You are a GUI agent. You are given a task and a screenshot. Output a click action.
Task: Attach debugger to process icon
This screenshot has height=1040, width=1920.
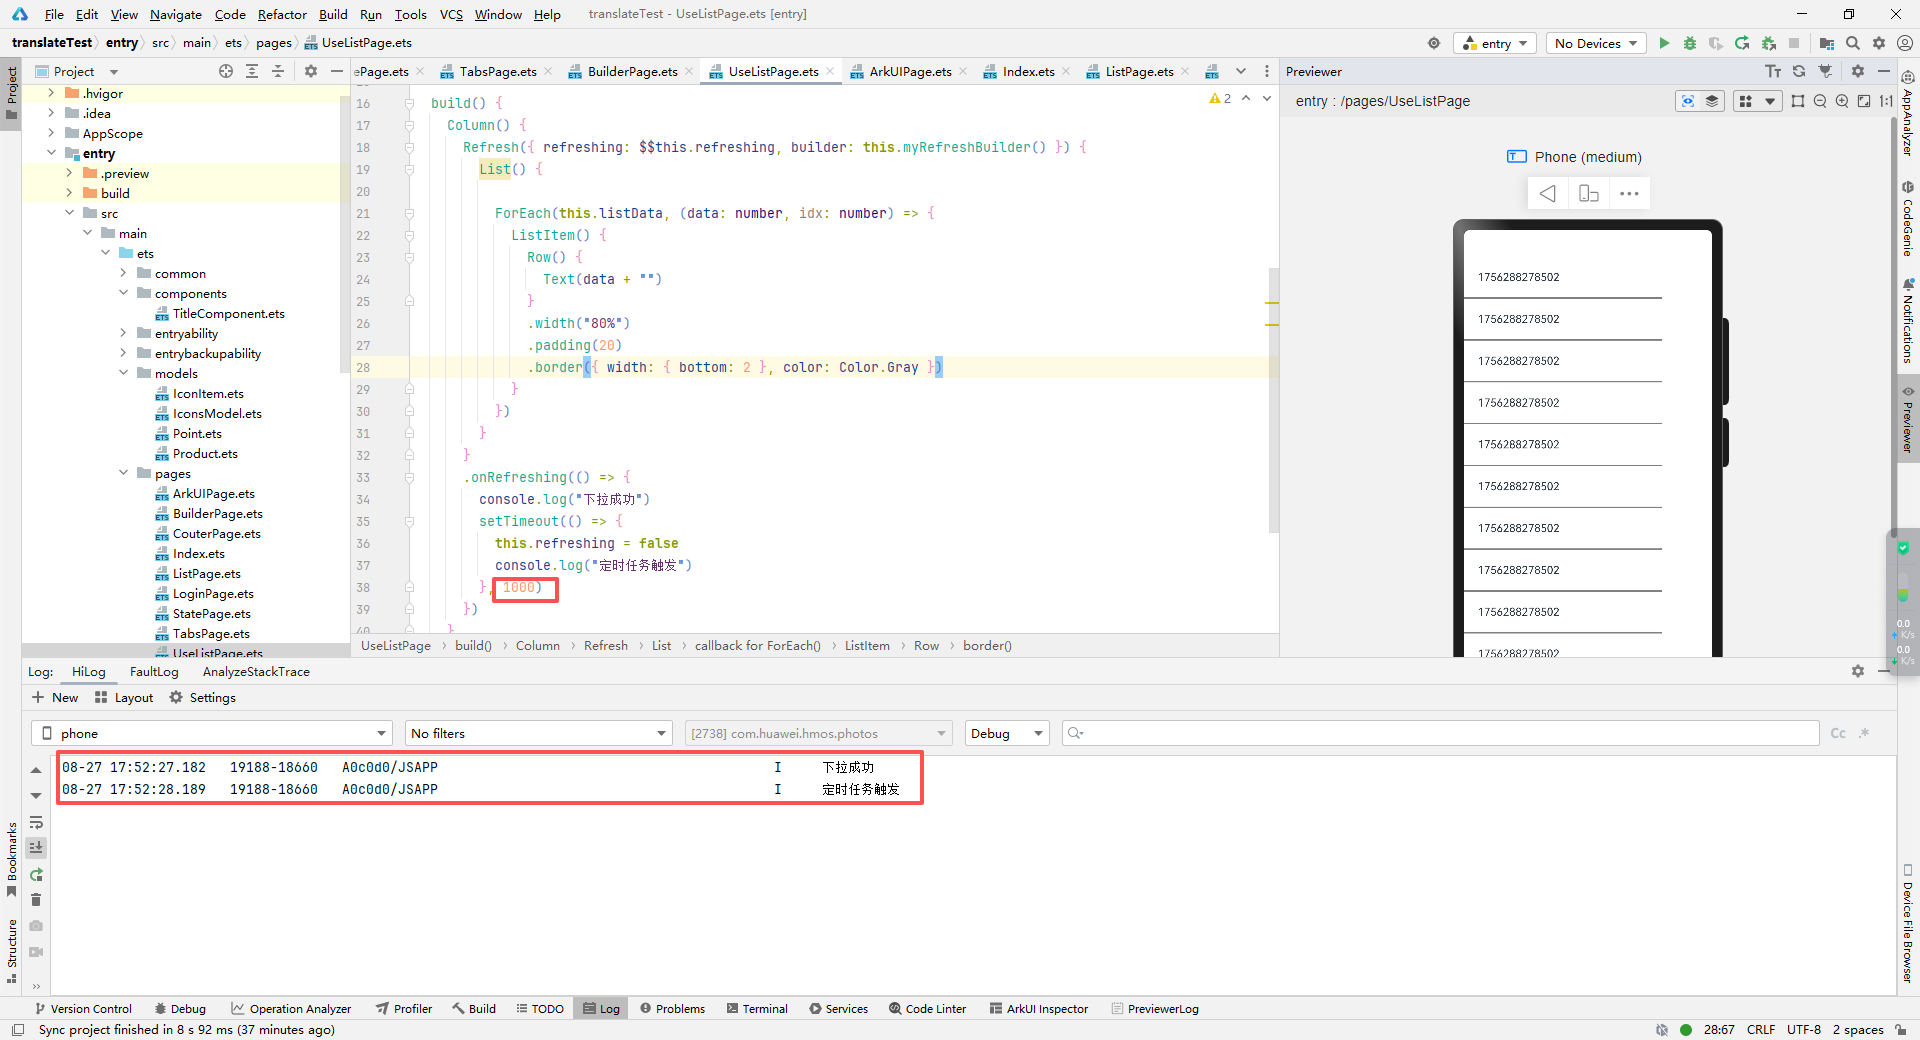[x=1768, y=43]
